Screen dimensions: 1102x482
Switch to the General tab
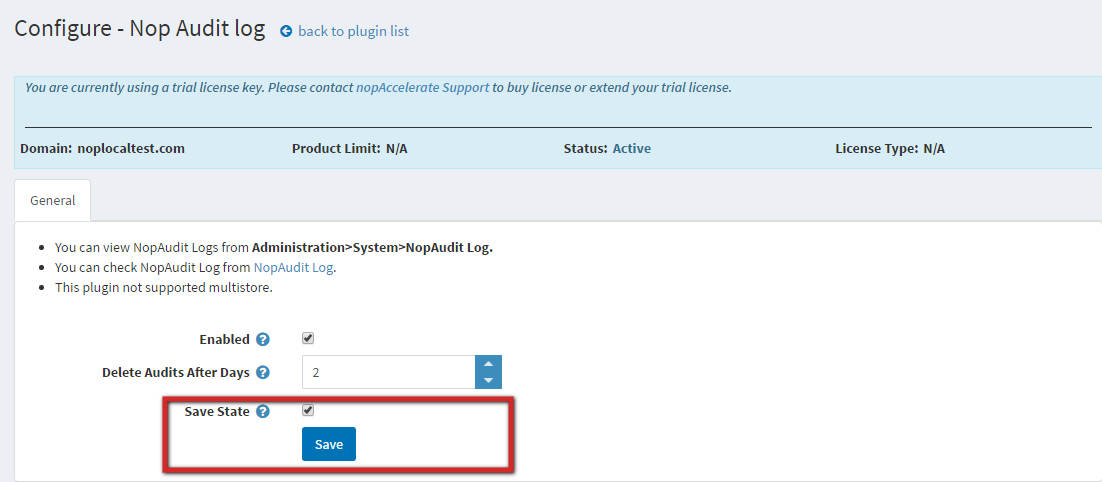point(52,200)
